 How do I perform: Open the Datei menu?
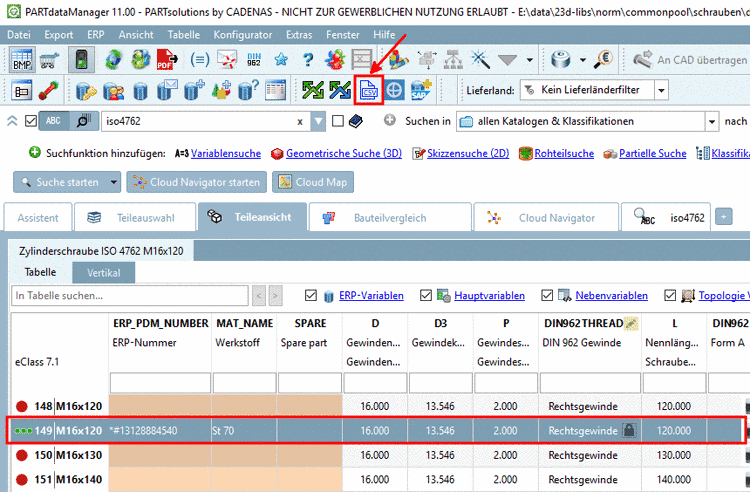click(19, 35)
